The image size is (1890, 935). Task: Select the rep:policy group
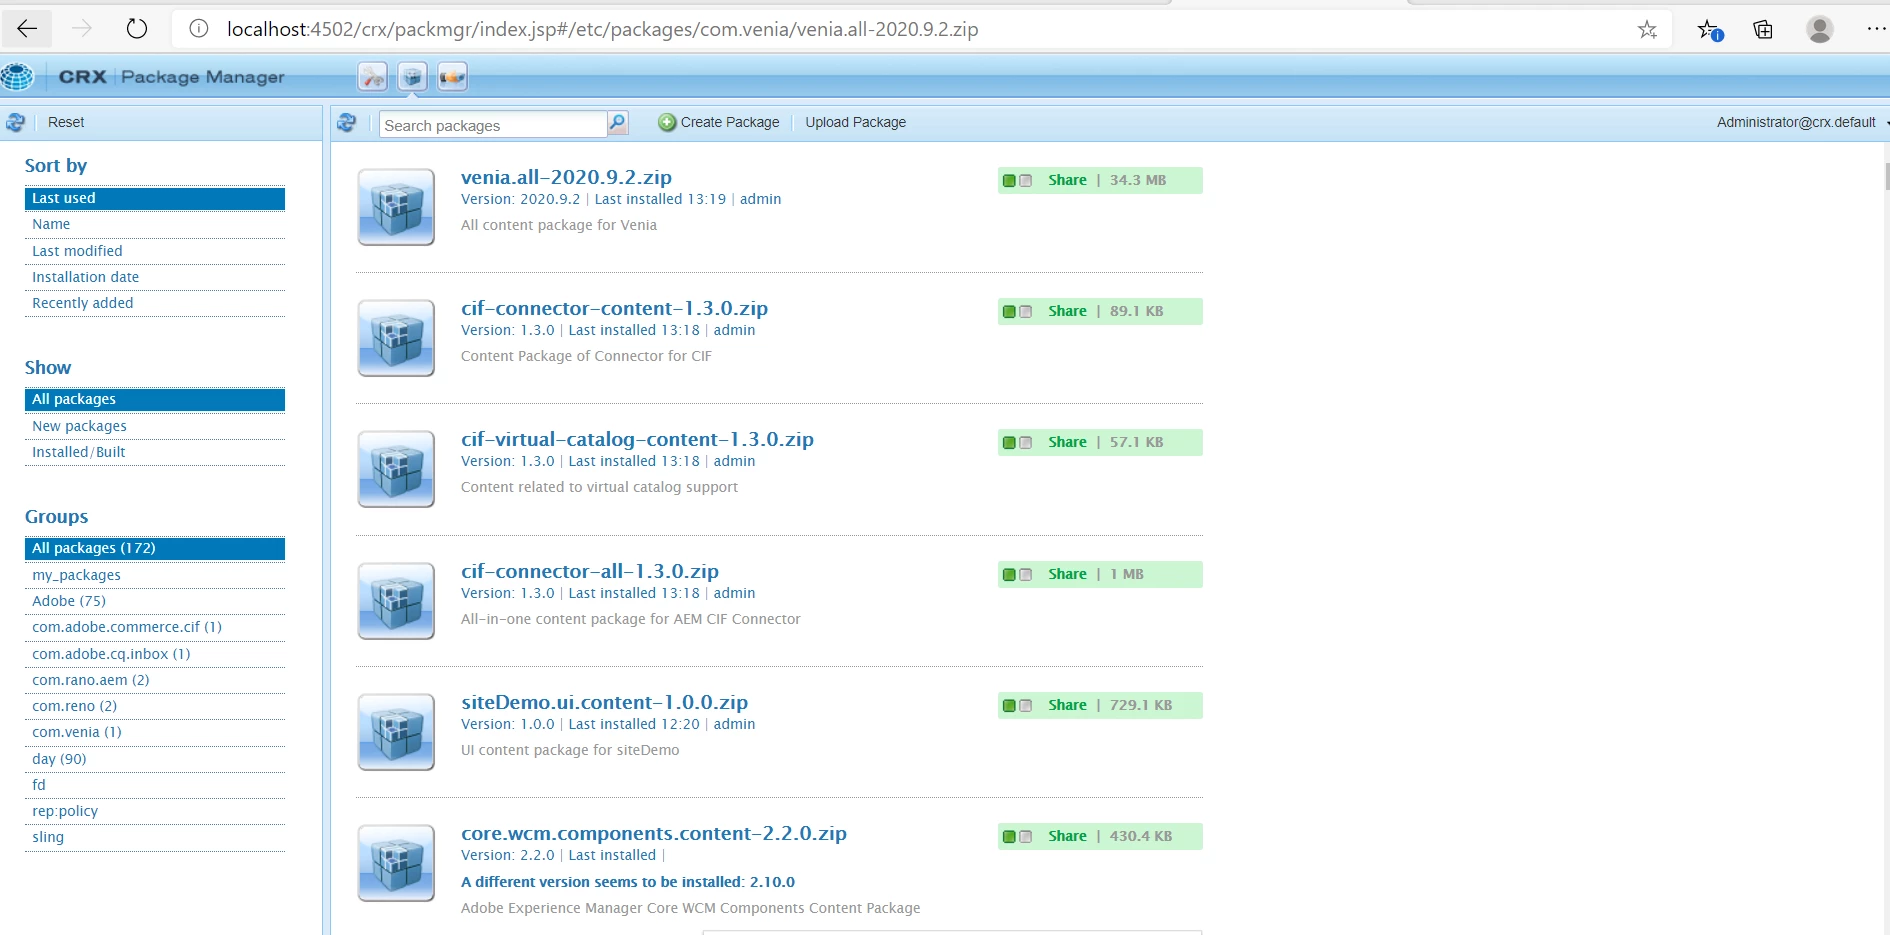155,811
